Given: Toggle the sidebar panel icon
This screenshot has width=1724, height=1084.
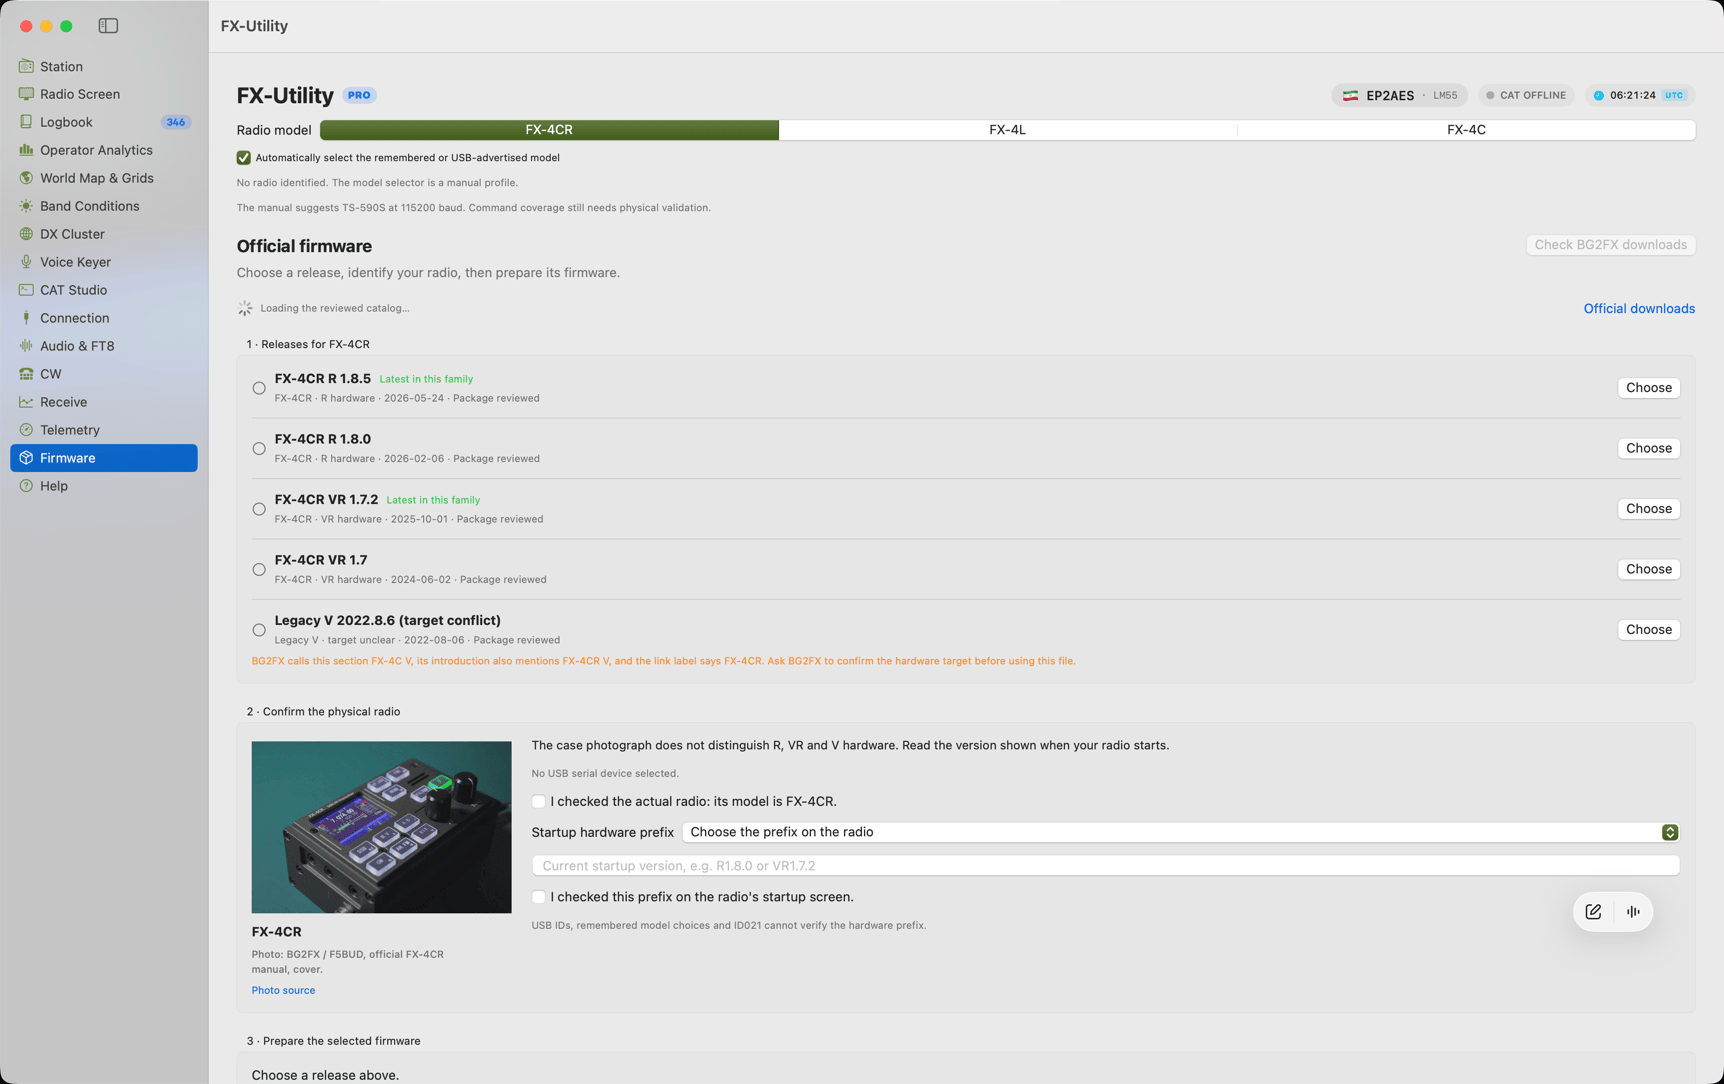Looking at the screenshot, I should 108,26.
